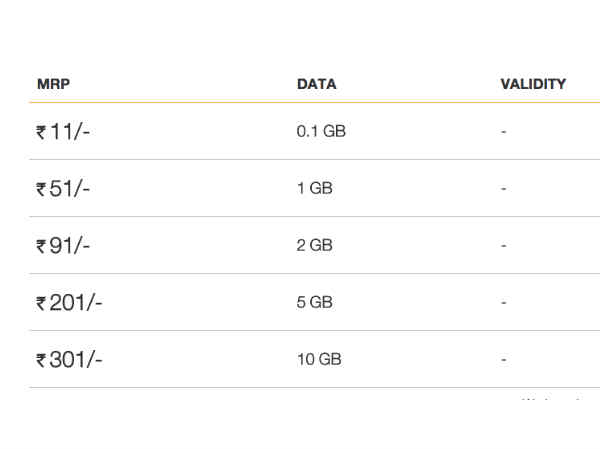Click the VALIDITY column header
Image resolution: width=600 pixels, height=450 pixels.
click(533, 84)
